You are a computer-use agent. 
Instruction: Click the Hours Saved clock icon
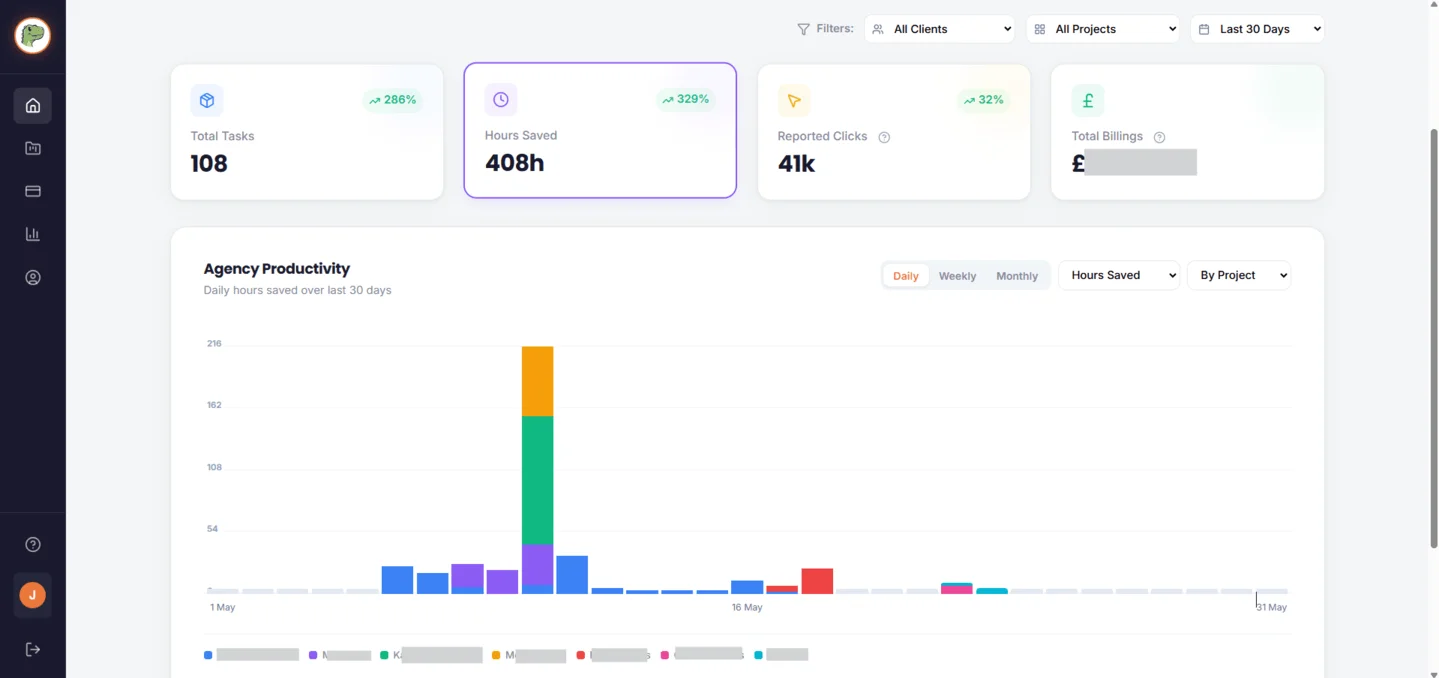(501, 99)
